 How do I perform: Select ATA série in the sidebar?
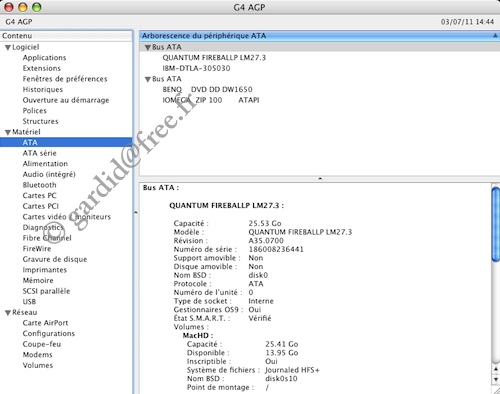pos(40,153)
